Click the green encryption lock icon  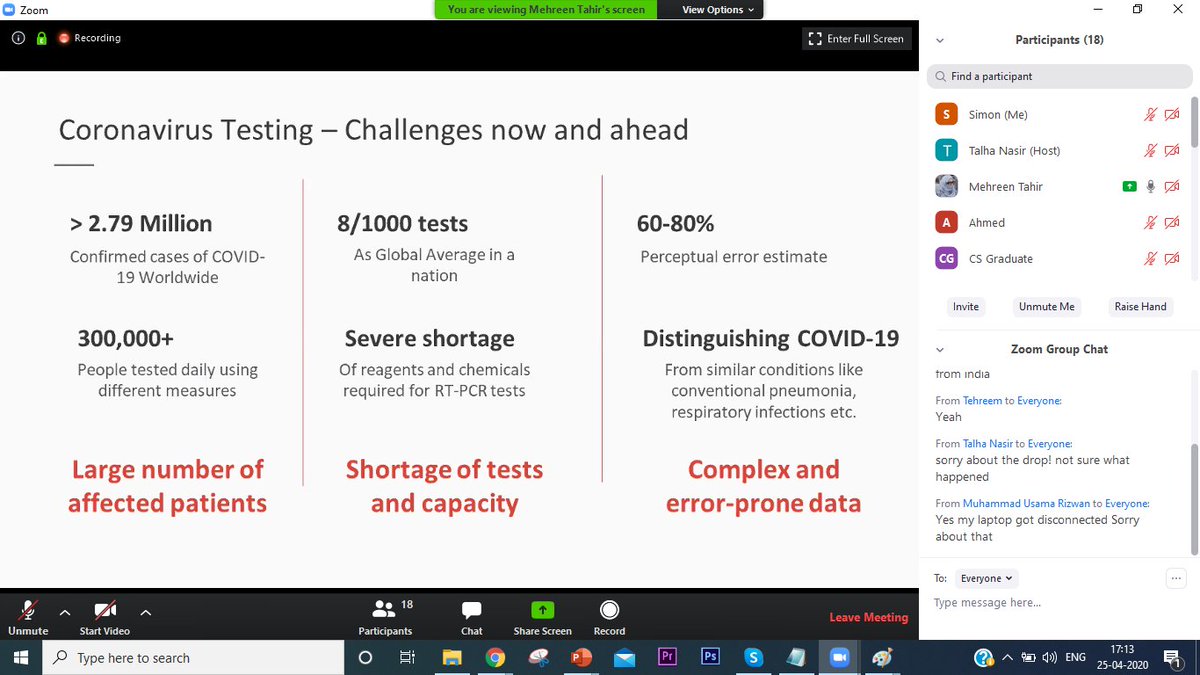tap(41, 38)
